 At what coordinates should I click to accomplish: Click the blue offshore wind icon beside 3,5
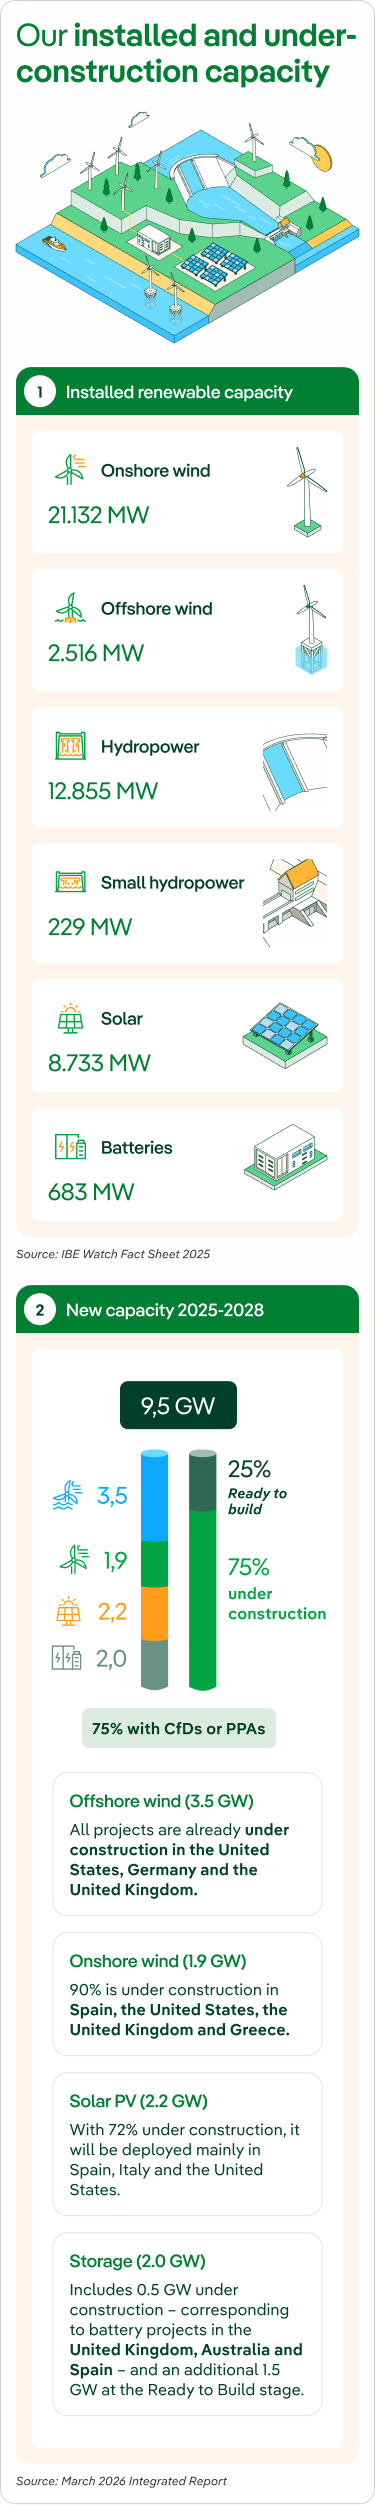click(67, 1495)
